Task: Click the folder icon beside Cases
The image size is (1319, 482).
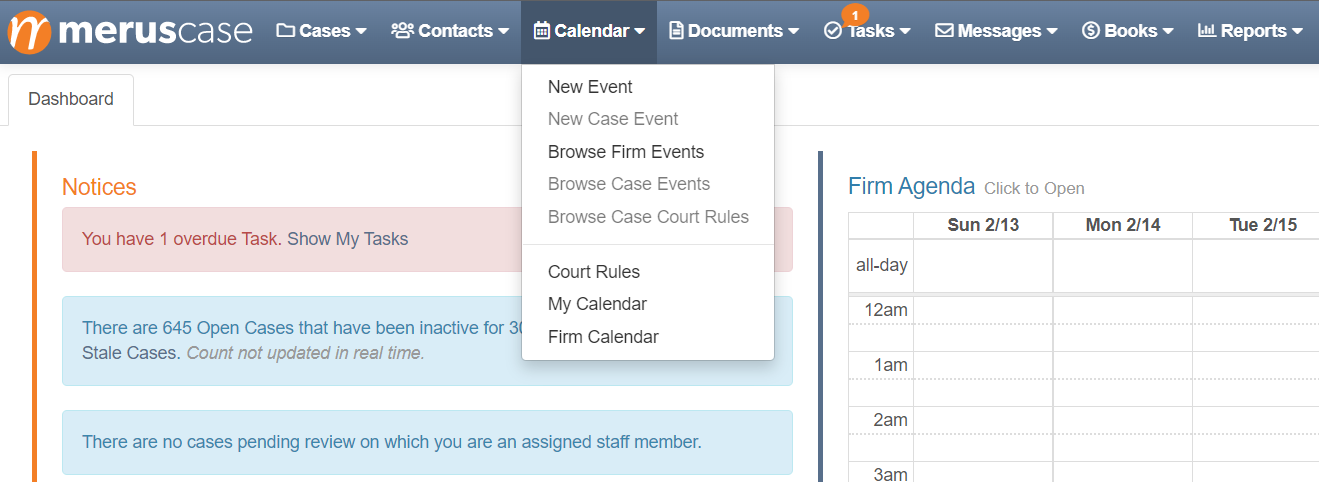Action: tap(286, 31)
